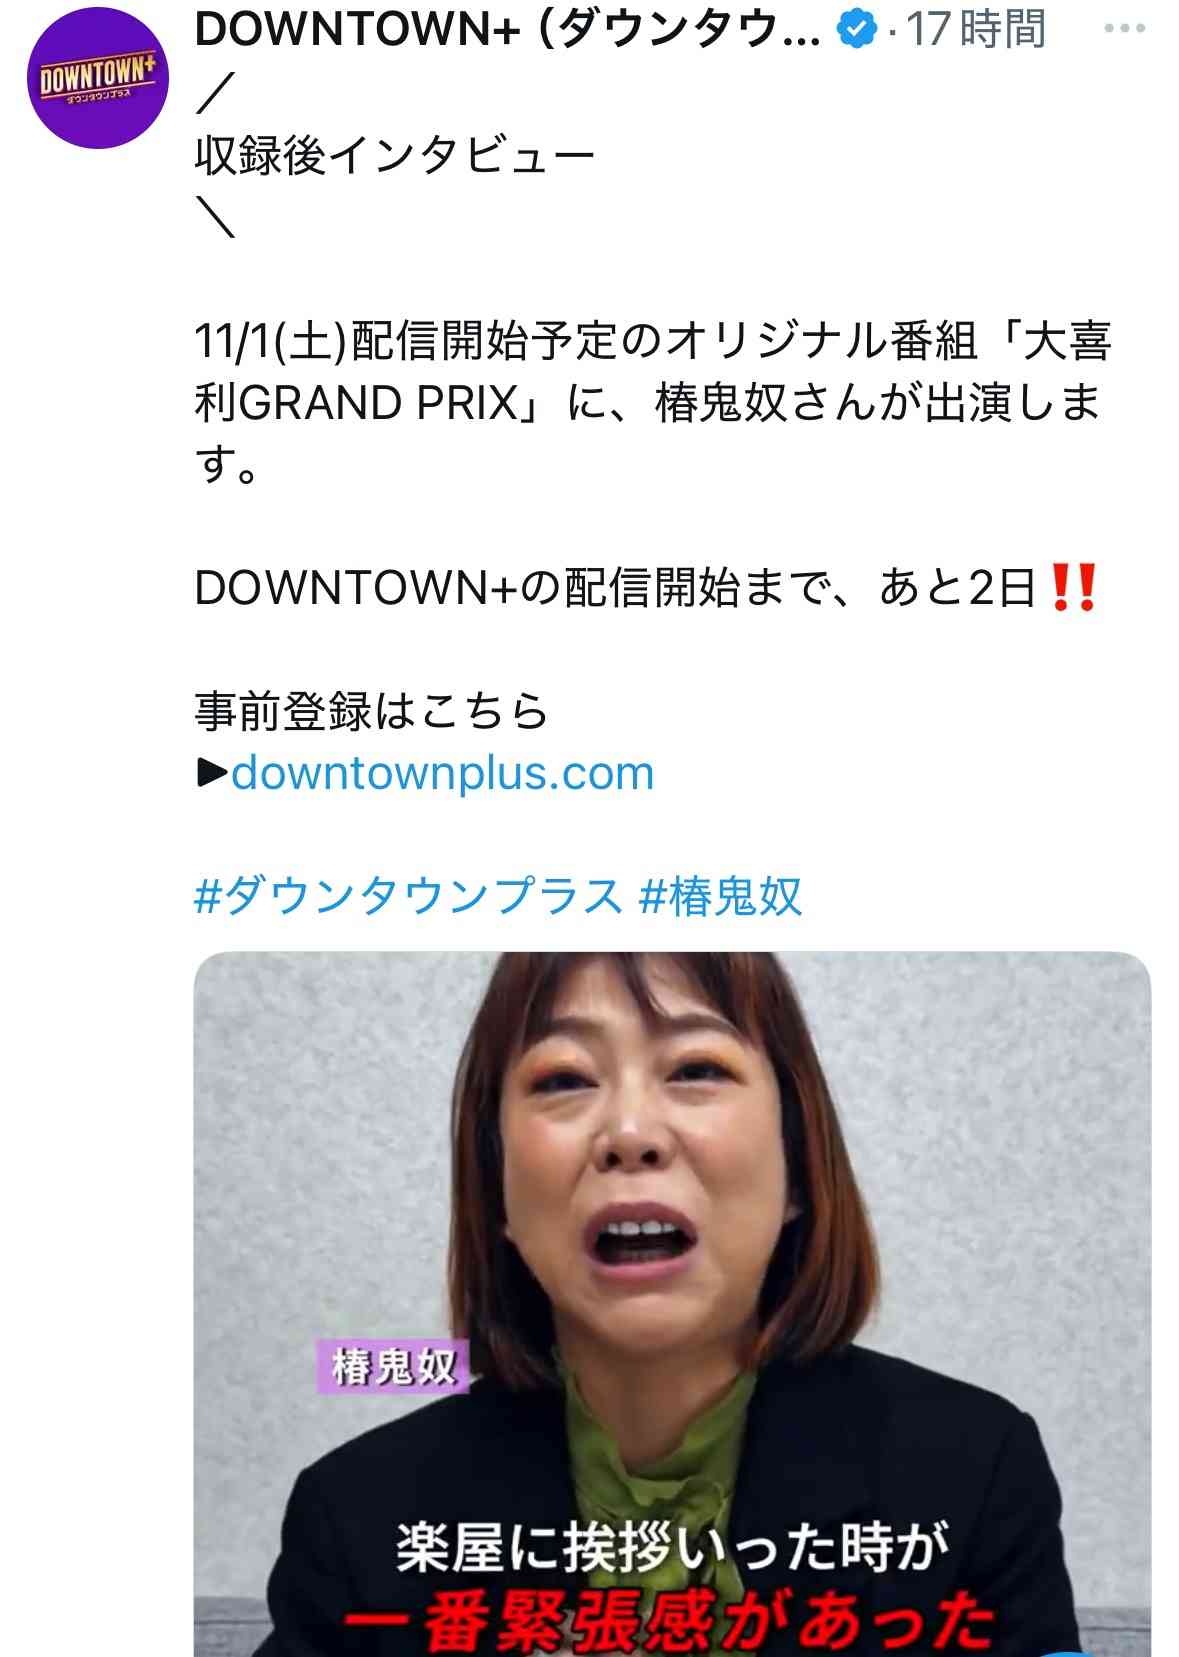1179x1657 pixels.
Task: Click the backslash decoration below the heading
Action: 215,217
